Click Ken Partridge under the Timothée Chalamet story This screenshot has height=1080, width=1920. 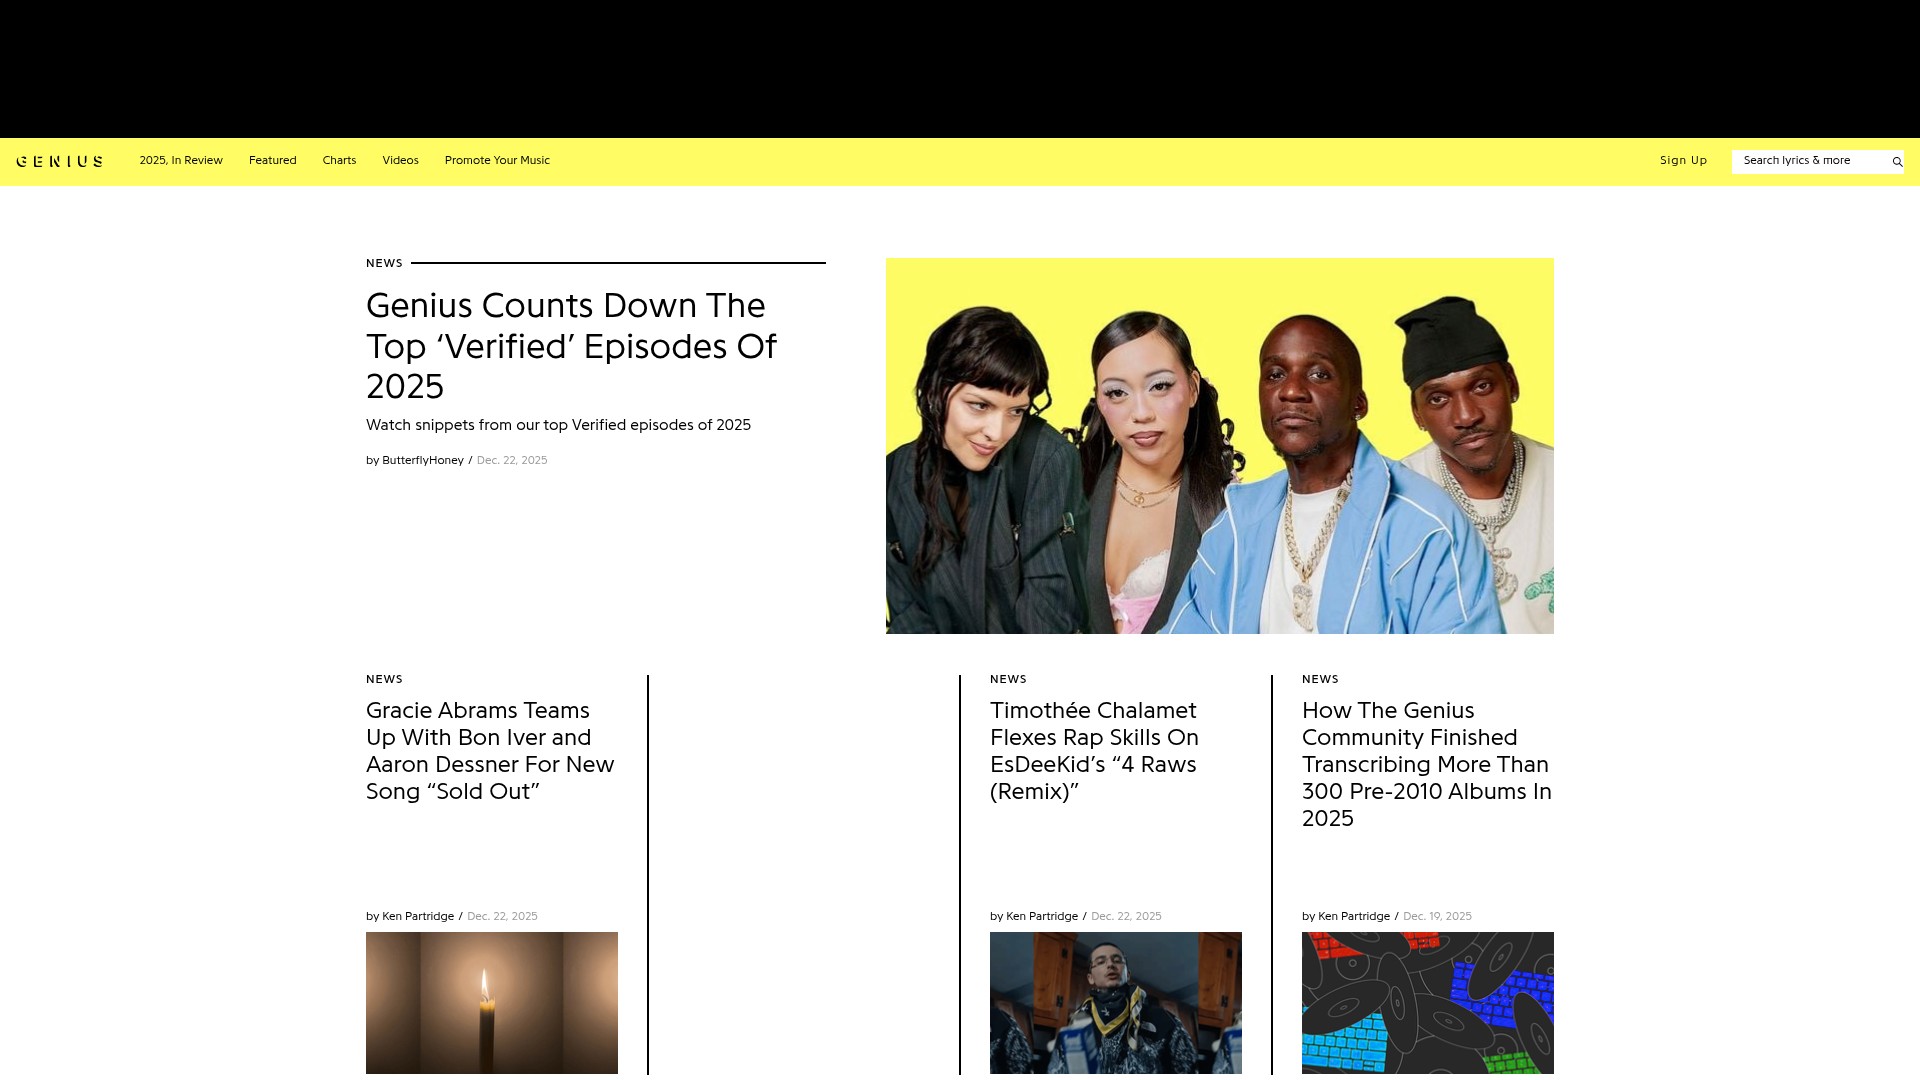(x=1042, y=917)
